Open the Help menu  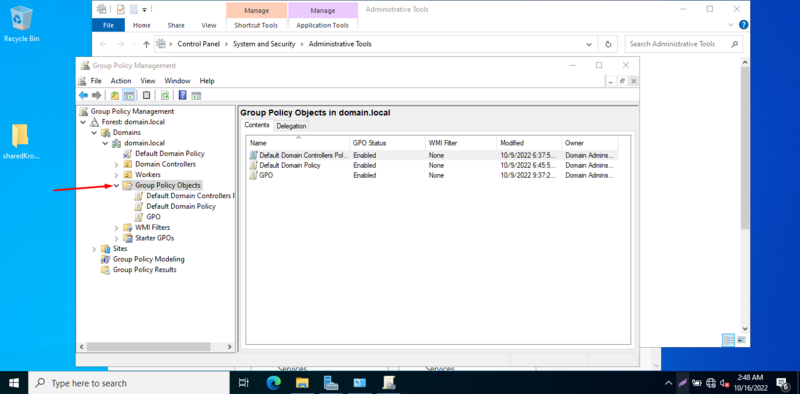pos(207,81)
